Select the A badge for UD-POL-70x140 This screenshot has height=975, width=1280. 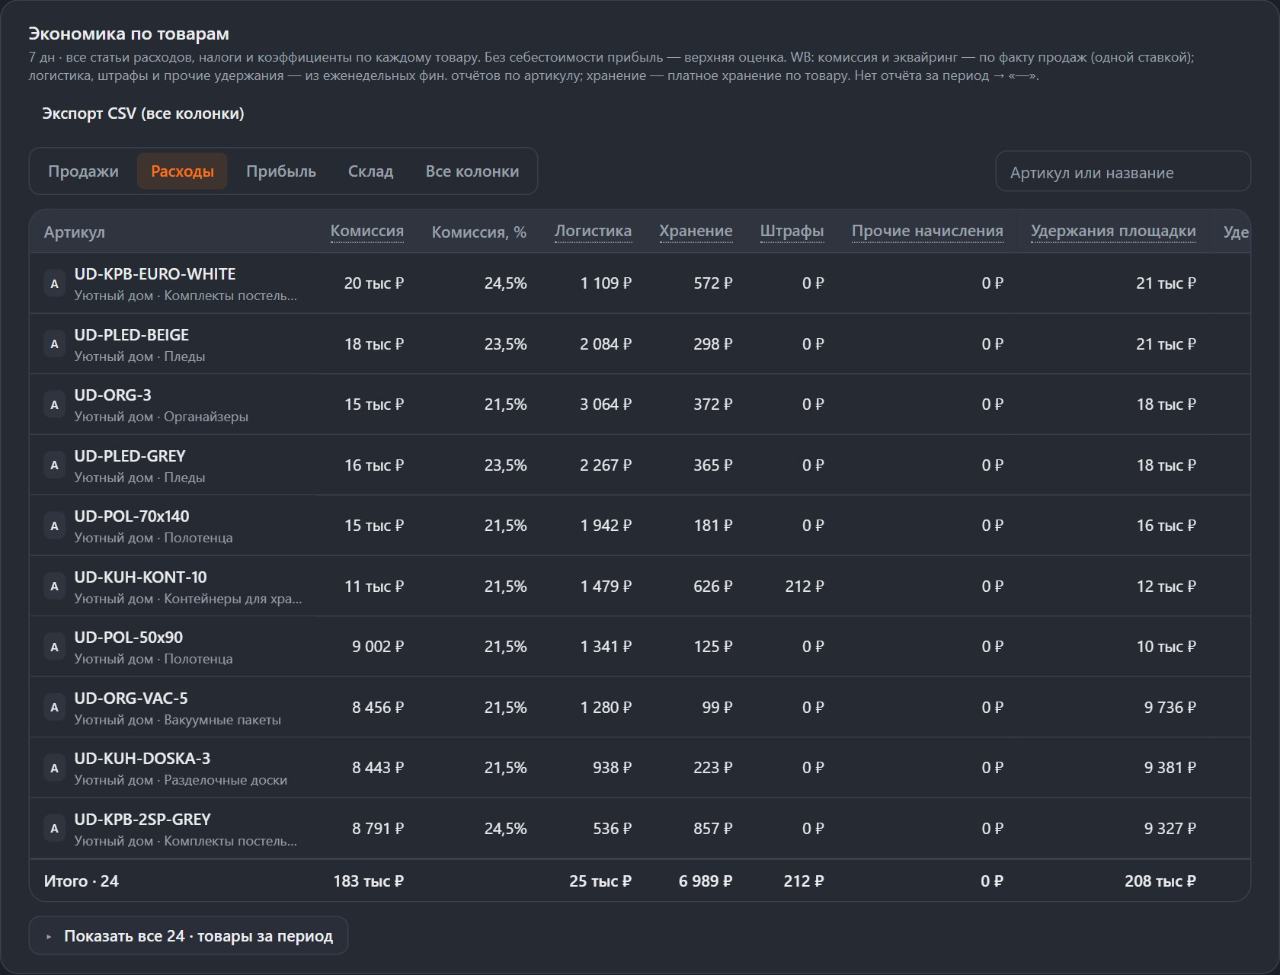click(54, 526)
